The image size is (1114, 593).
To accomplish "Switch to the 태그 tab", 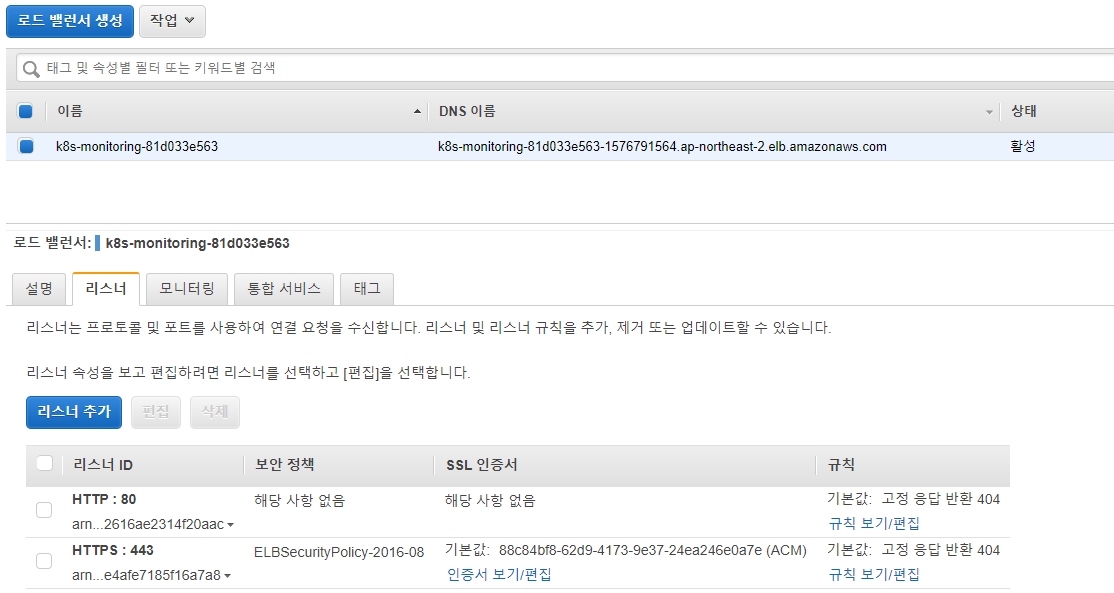I will click(367, 288).
